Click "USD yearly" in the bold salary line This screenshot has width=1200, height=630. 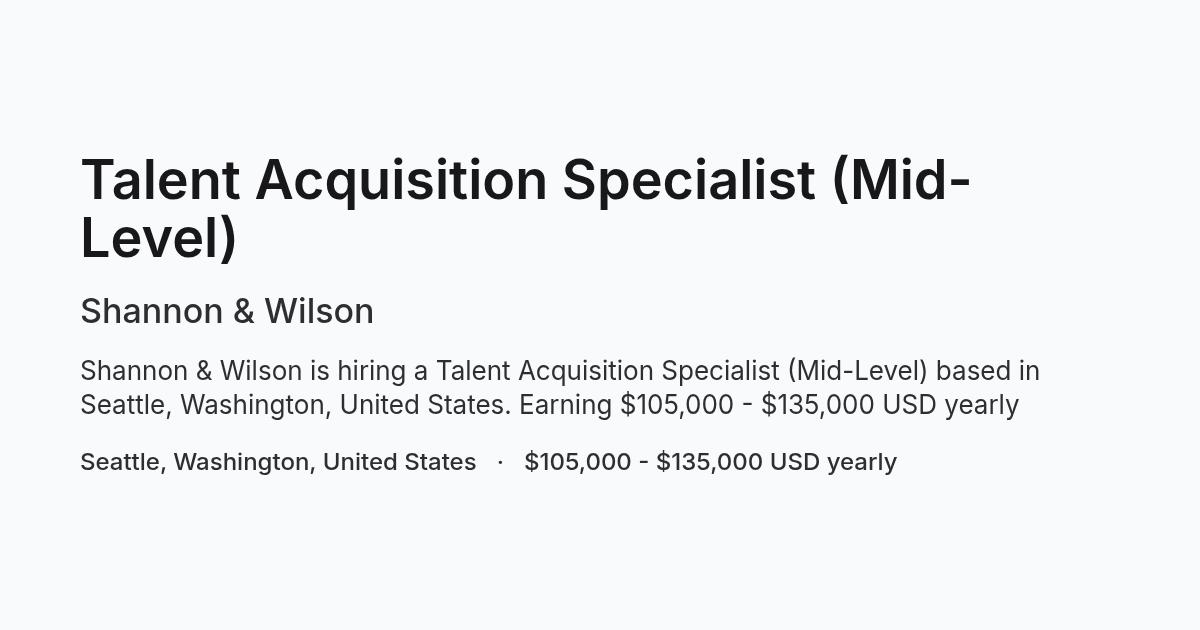coord(833,463)
